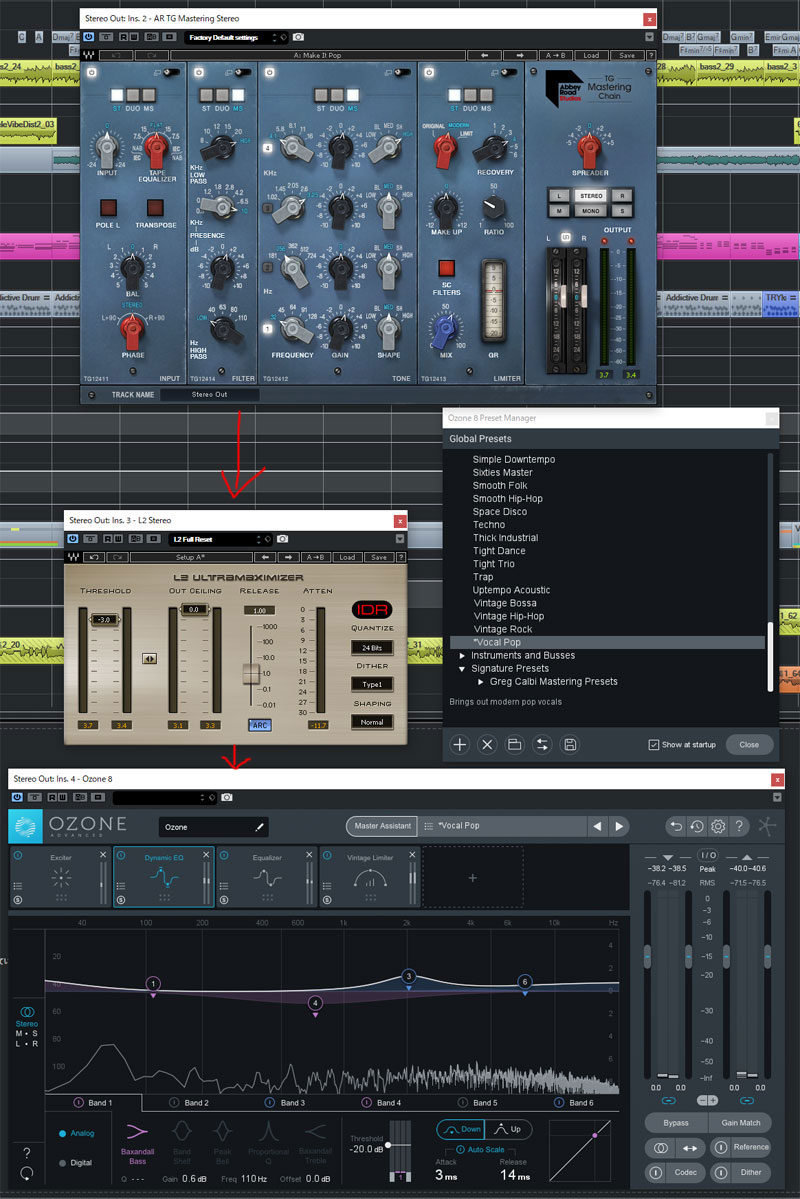Click the compare arrows icon in Preset Manager
The width and height of the screenshot is (800, 1199).
[542, 745]
